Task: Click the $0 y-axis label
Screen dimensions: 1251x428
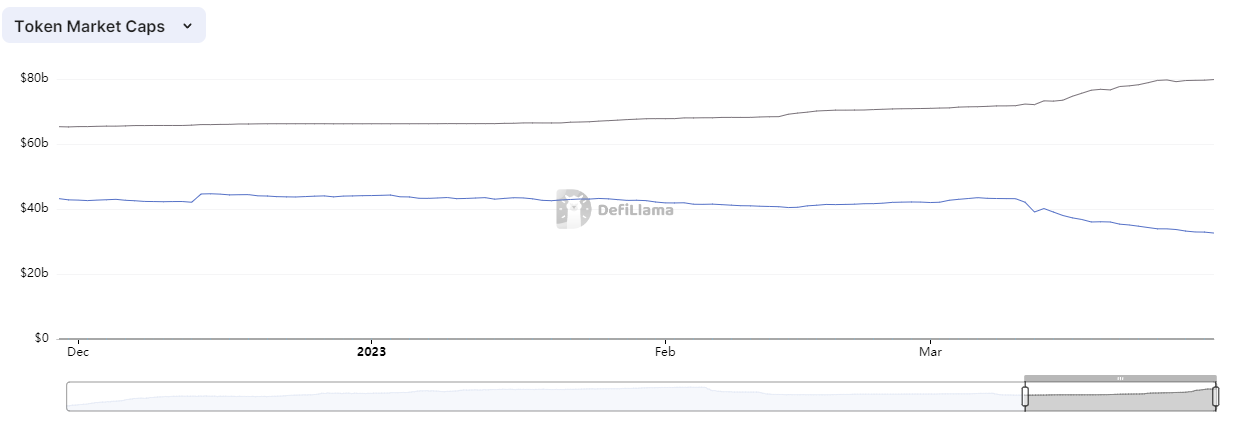Action: (41, 339)
